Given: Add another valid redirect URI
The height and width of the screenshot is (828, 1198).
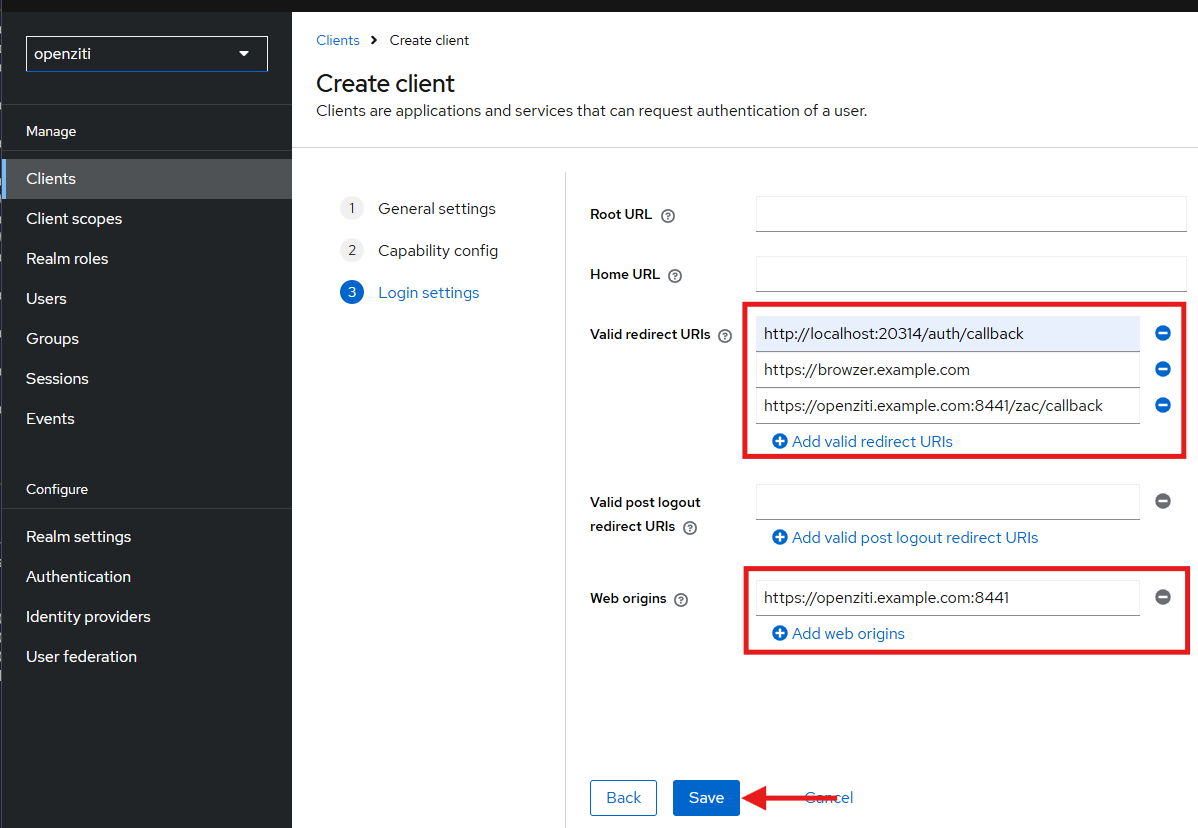Looking at the screenshot, I should tap(862, 441).
